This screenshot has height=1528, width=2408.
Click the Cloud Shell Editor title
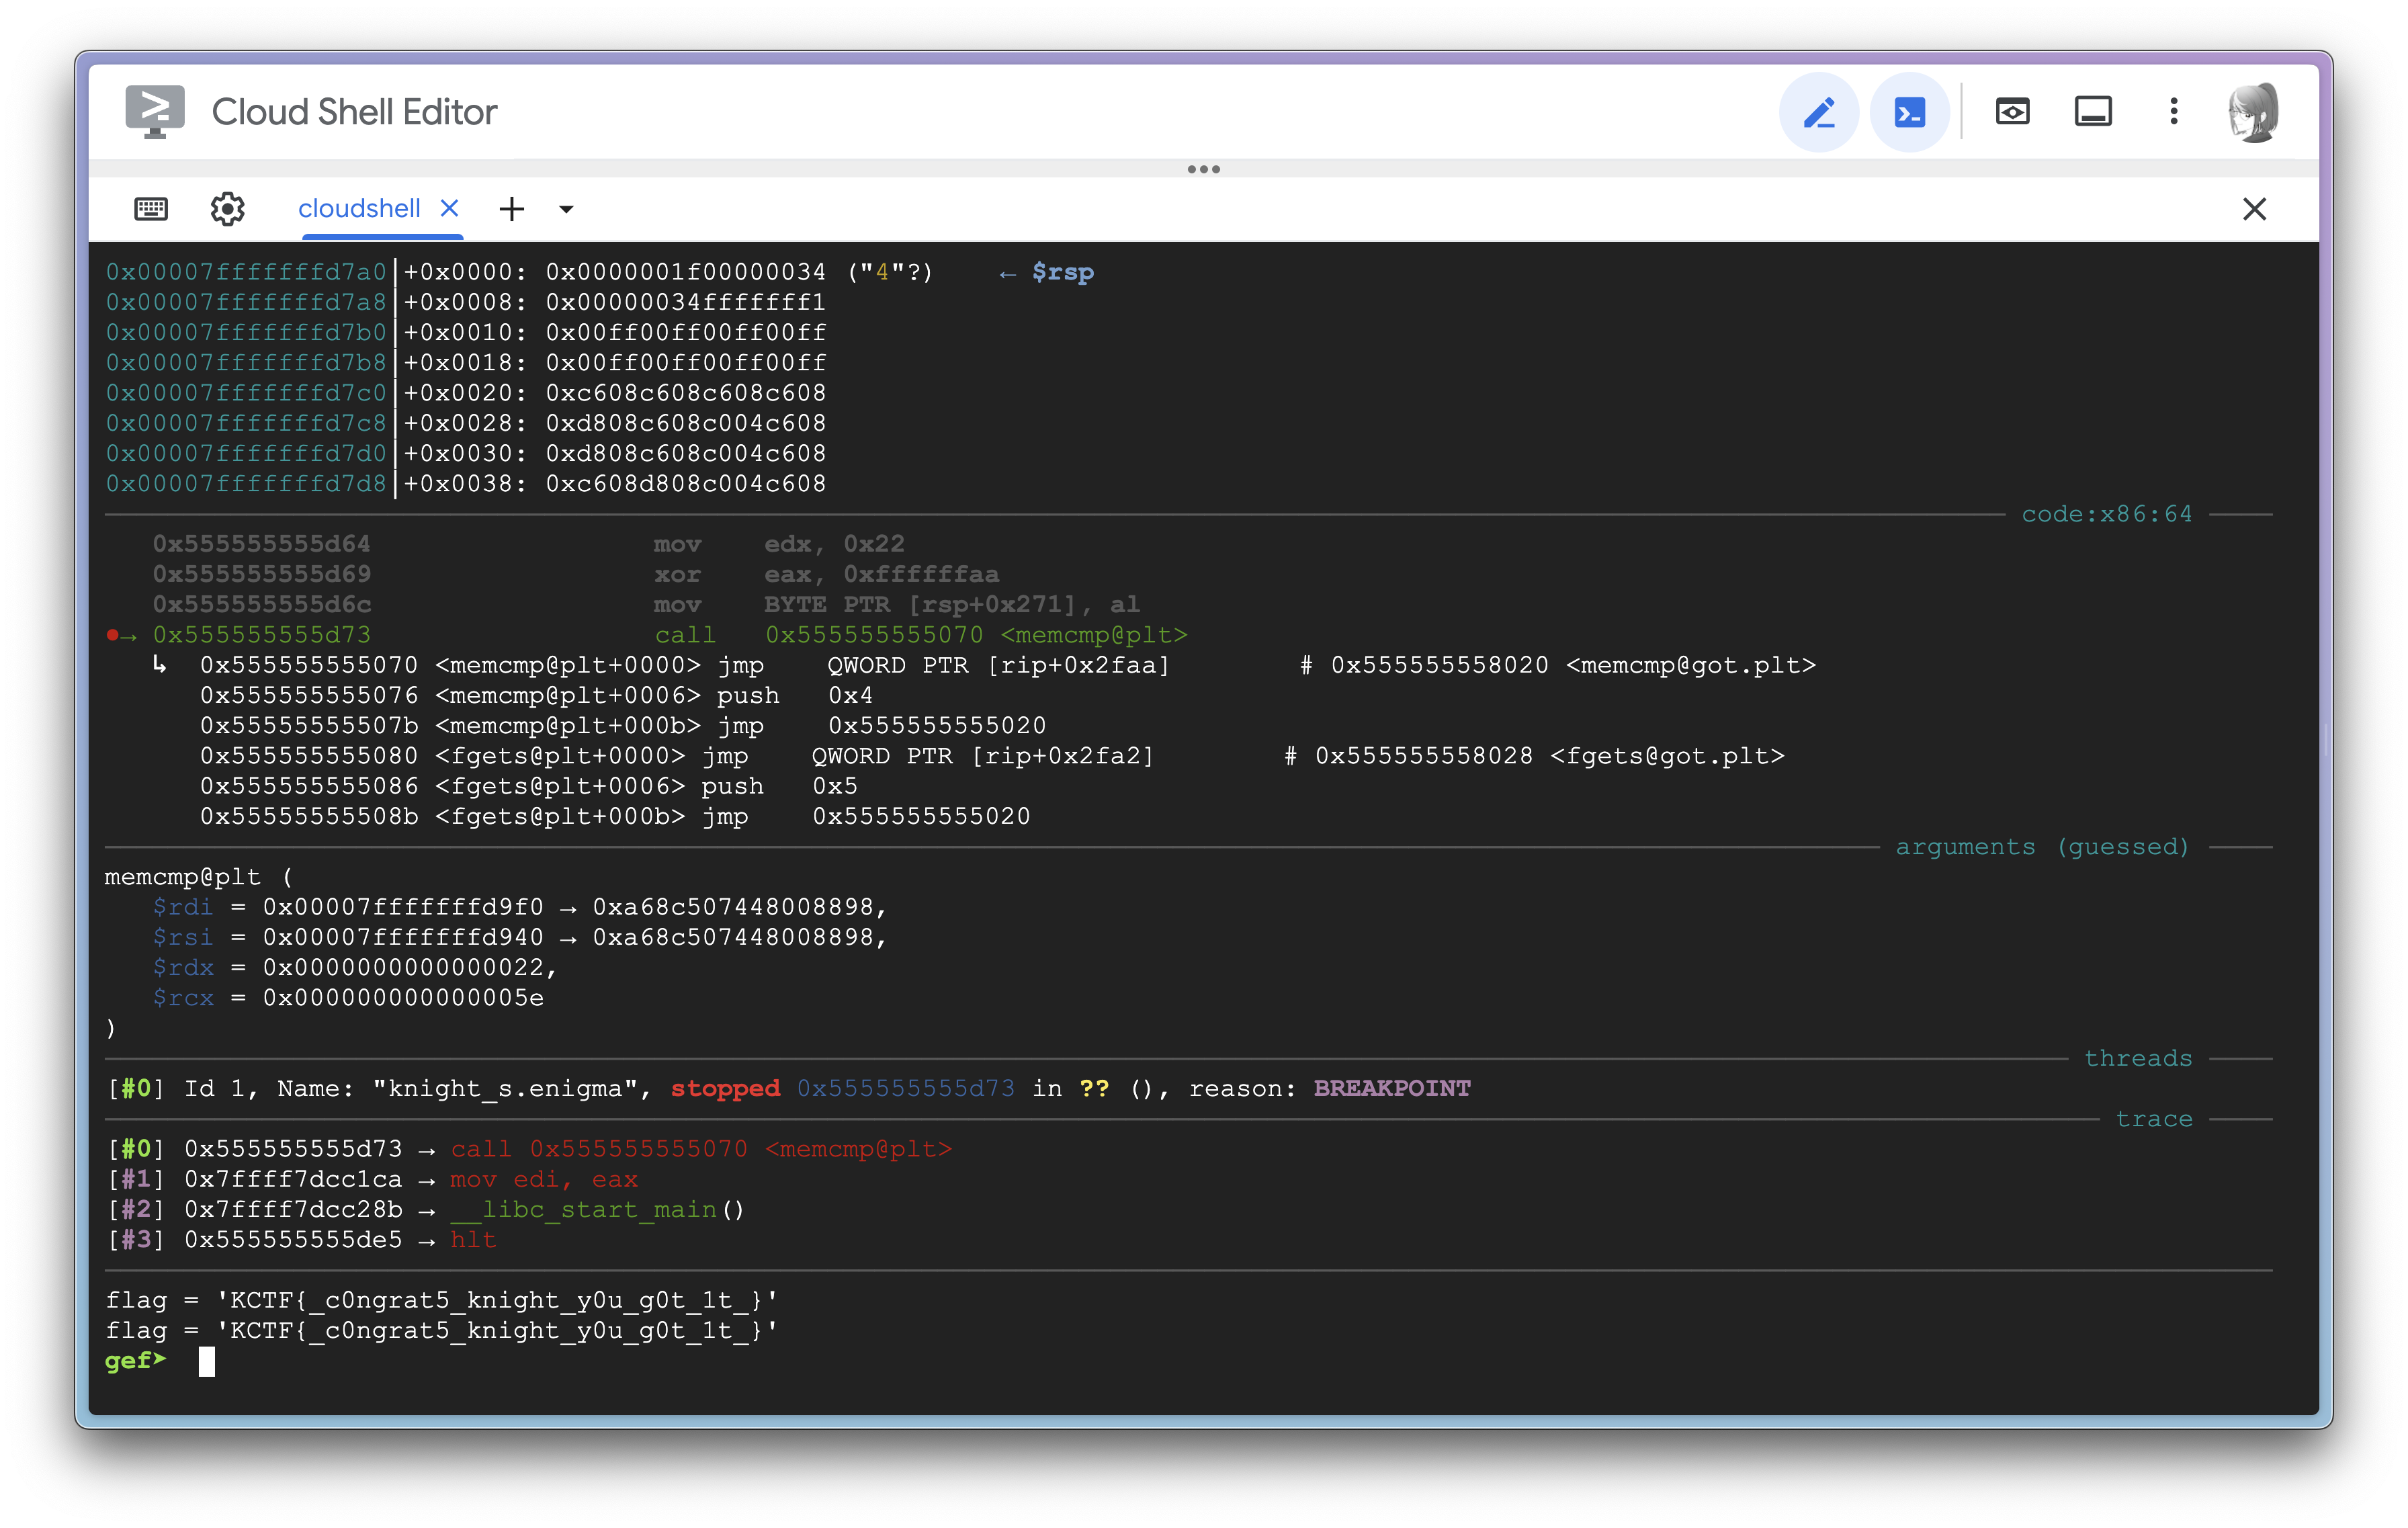354,111
